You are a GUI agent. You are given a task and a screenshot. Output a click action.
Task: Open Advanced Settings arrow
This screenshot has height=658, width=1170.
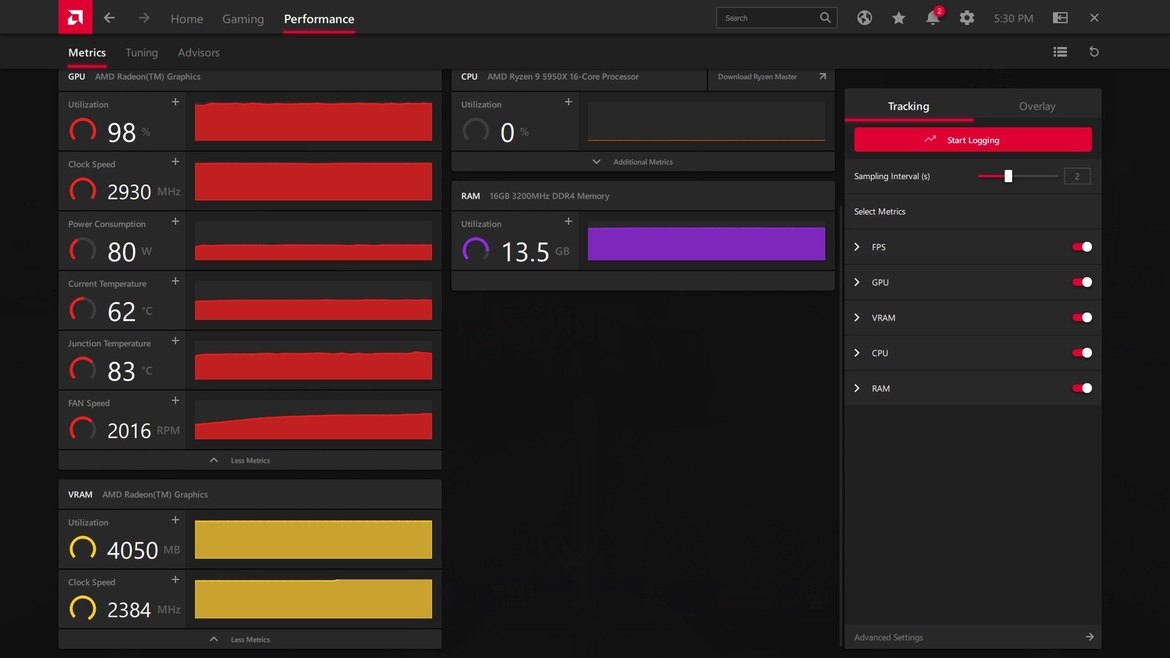1089,637
